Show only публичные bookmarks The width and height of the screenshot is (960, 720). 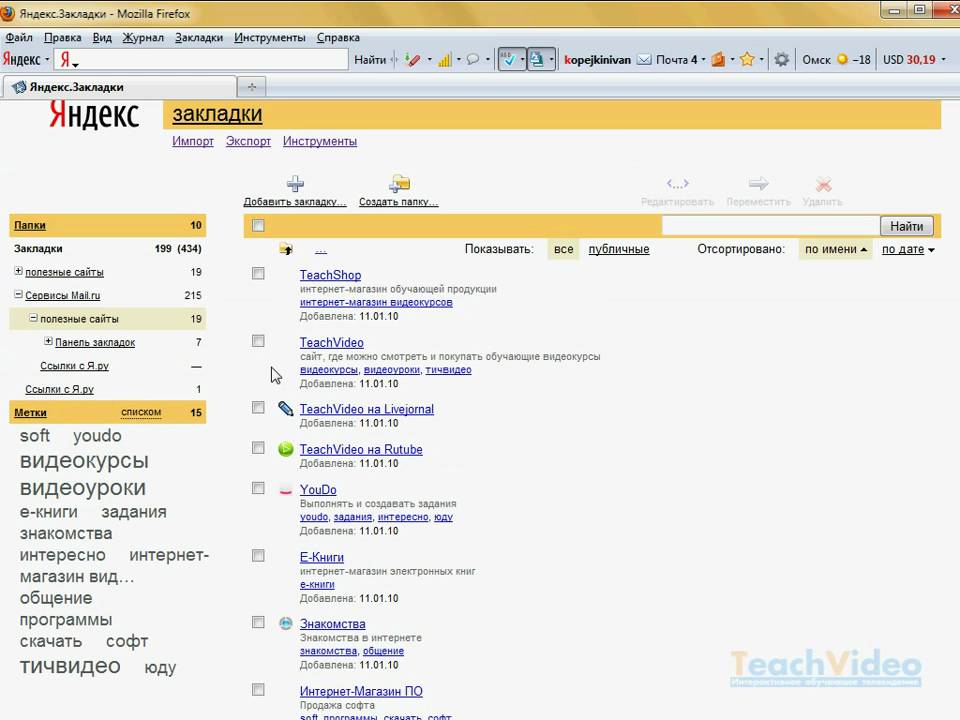618,249
